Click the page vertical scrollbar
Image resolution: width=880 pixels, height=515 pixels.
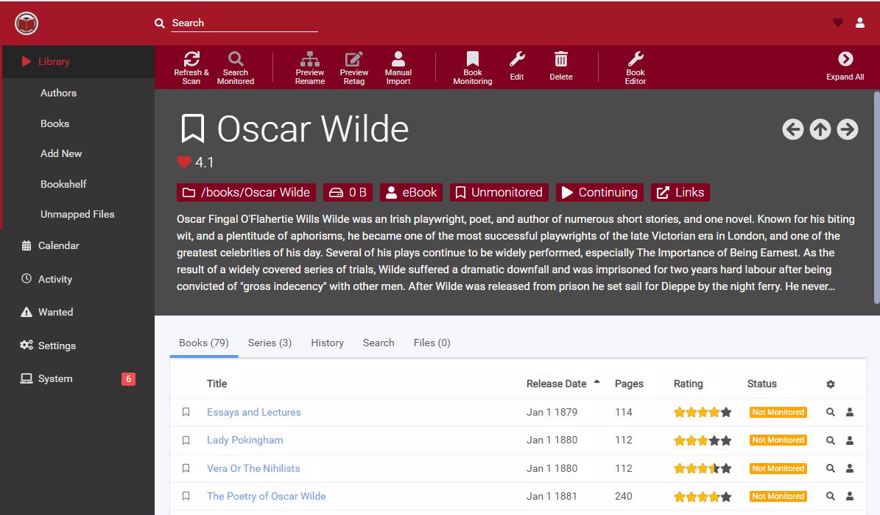[876, 197]
